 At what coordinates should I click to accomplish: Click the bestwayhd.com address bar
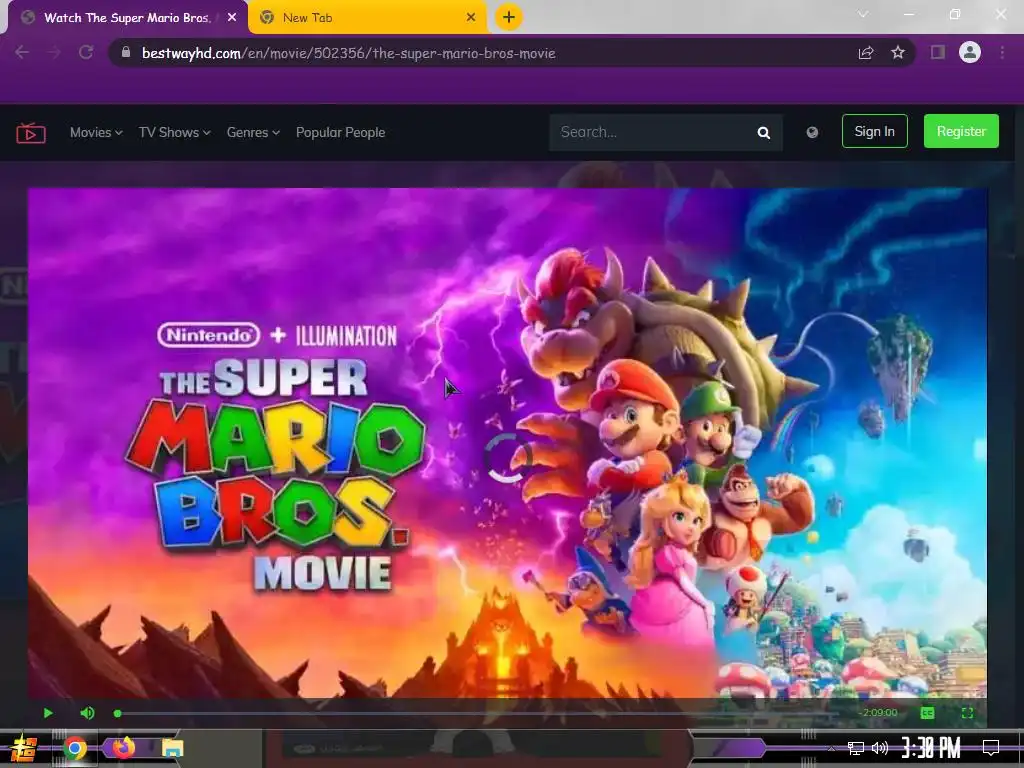click(x=483, y=53)
